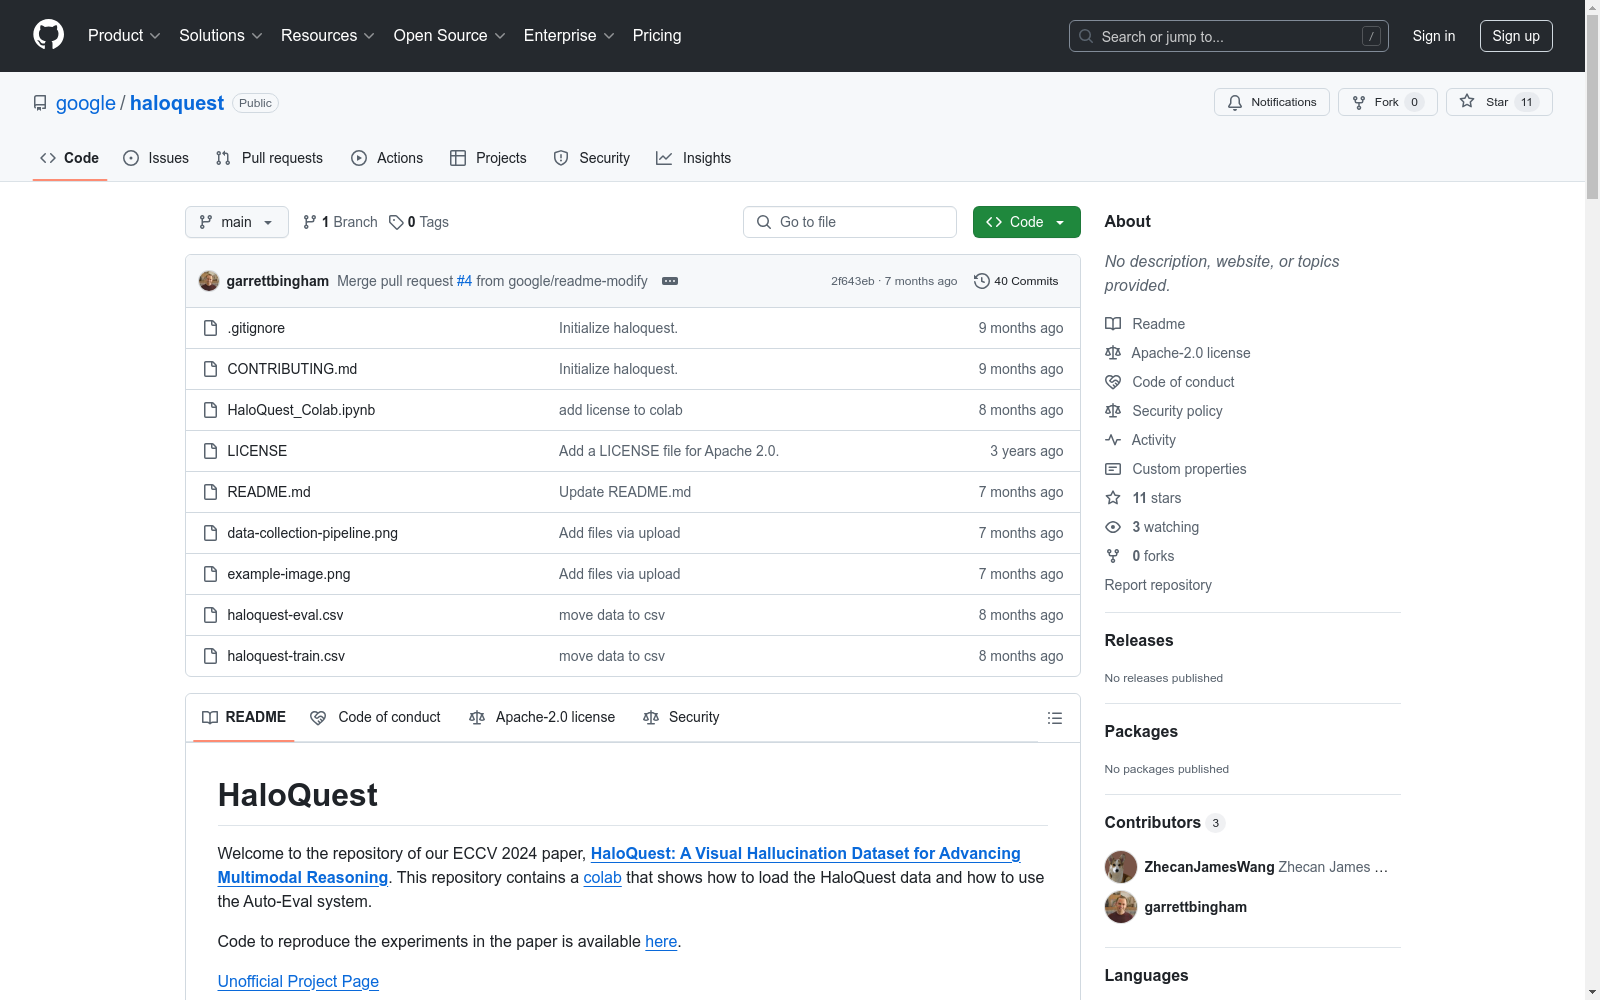Screen dimensions: 1600x1000
Task: Click the Notifications bell icon
Action: pyautogui.click(x=1235, y=102)
